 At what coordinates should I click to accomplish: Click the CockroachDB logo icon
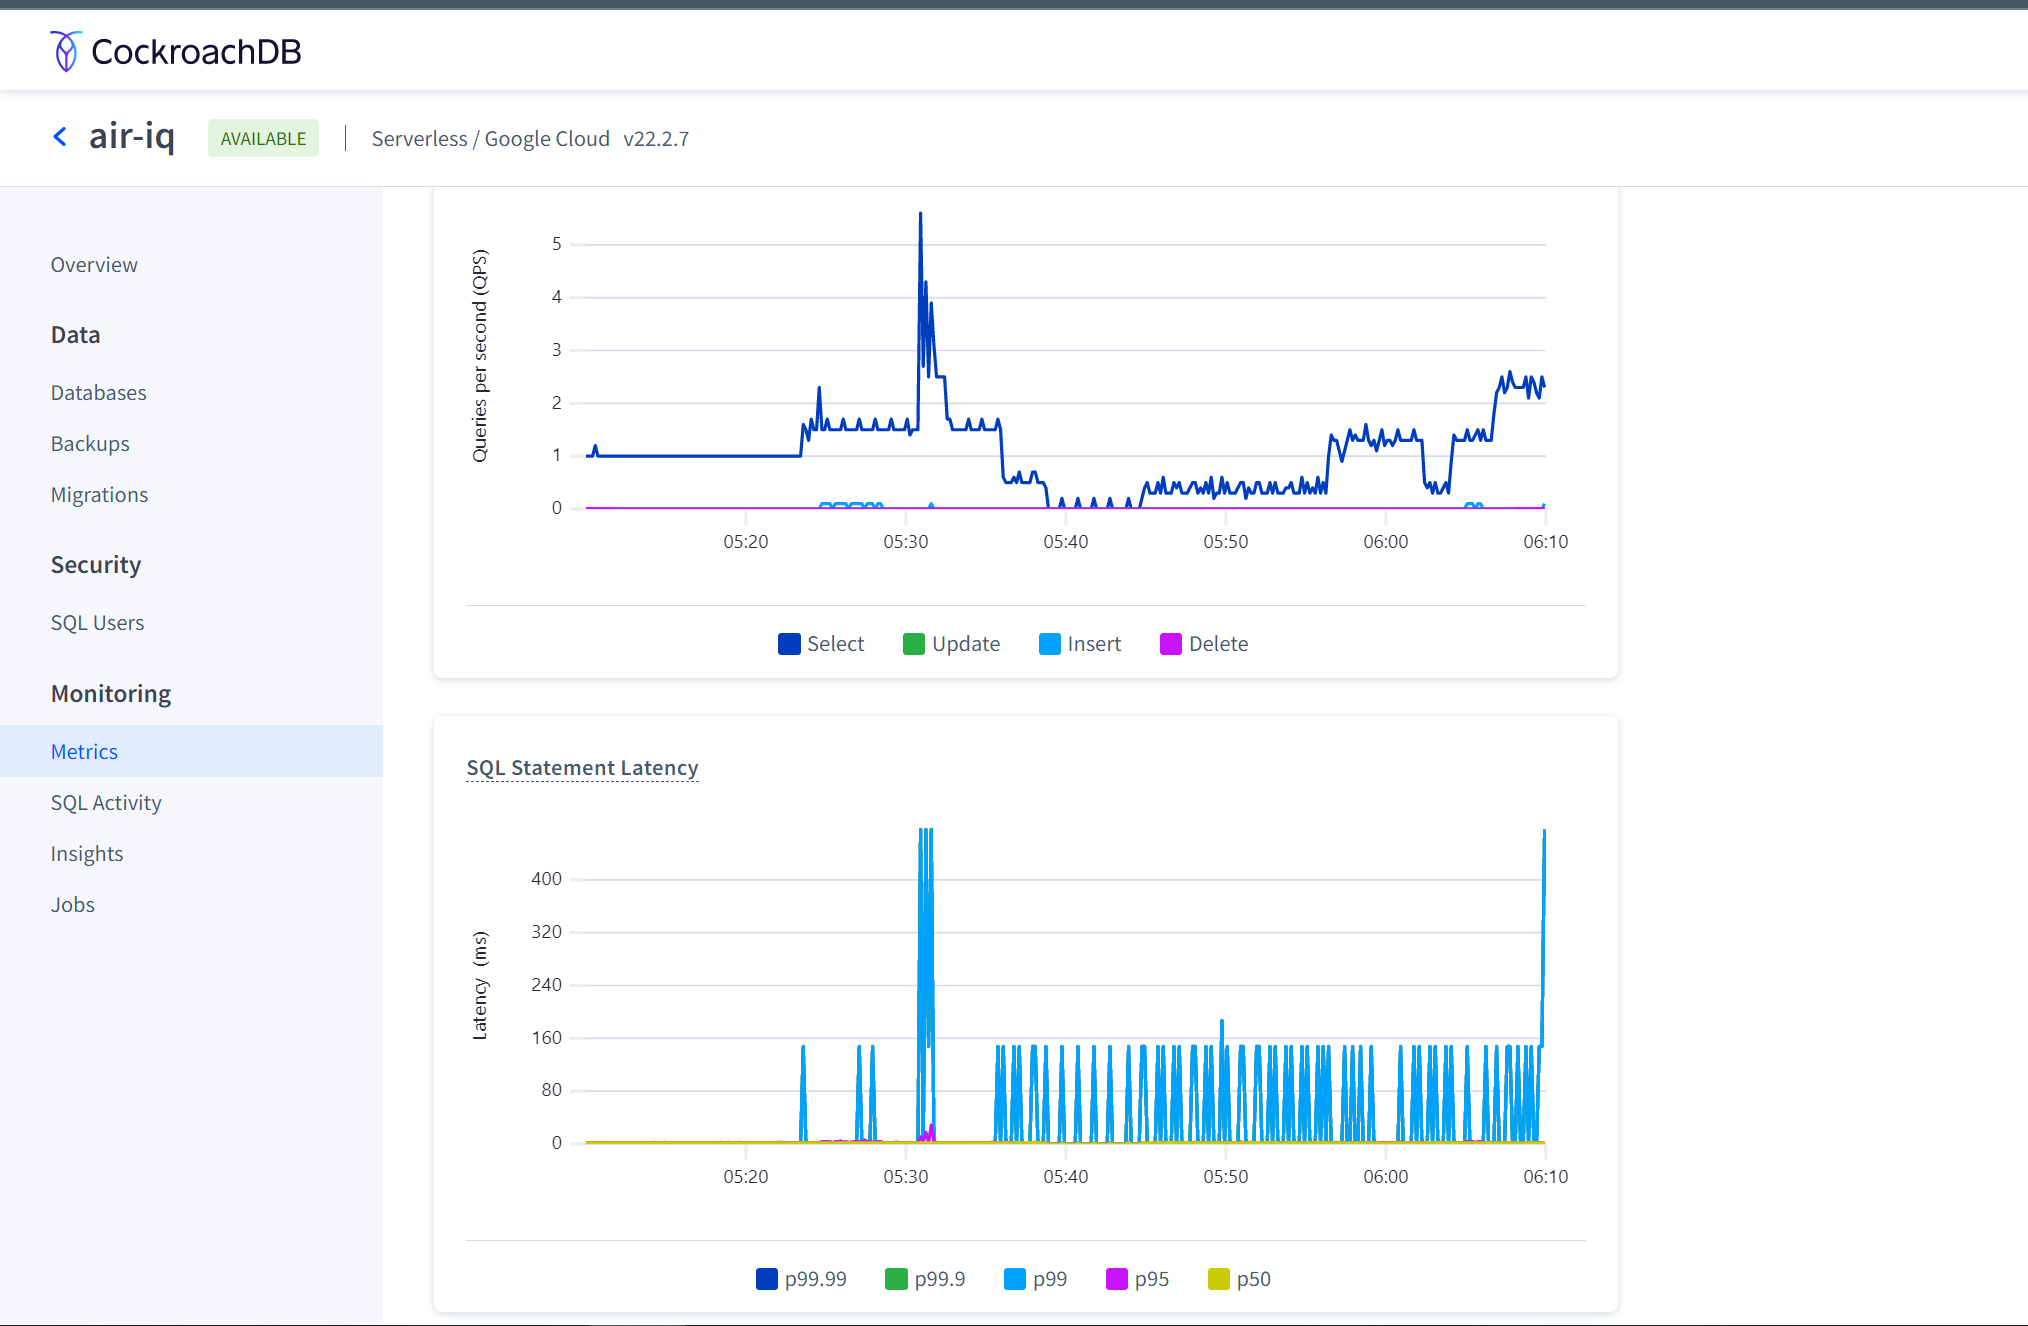click(x=65, y=51)
